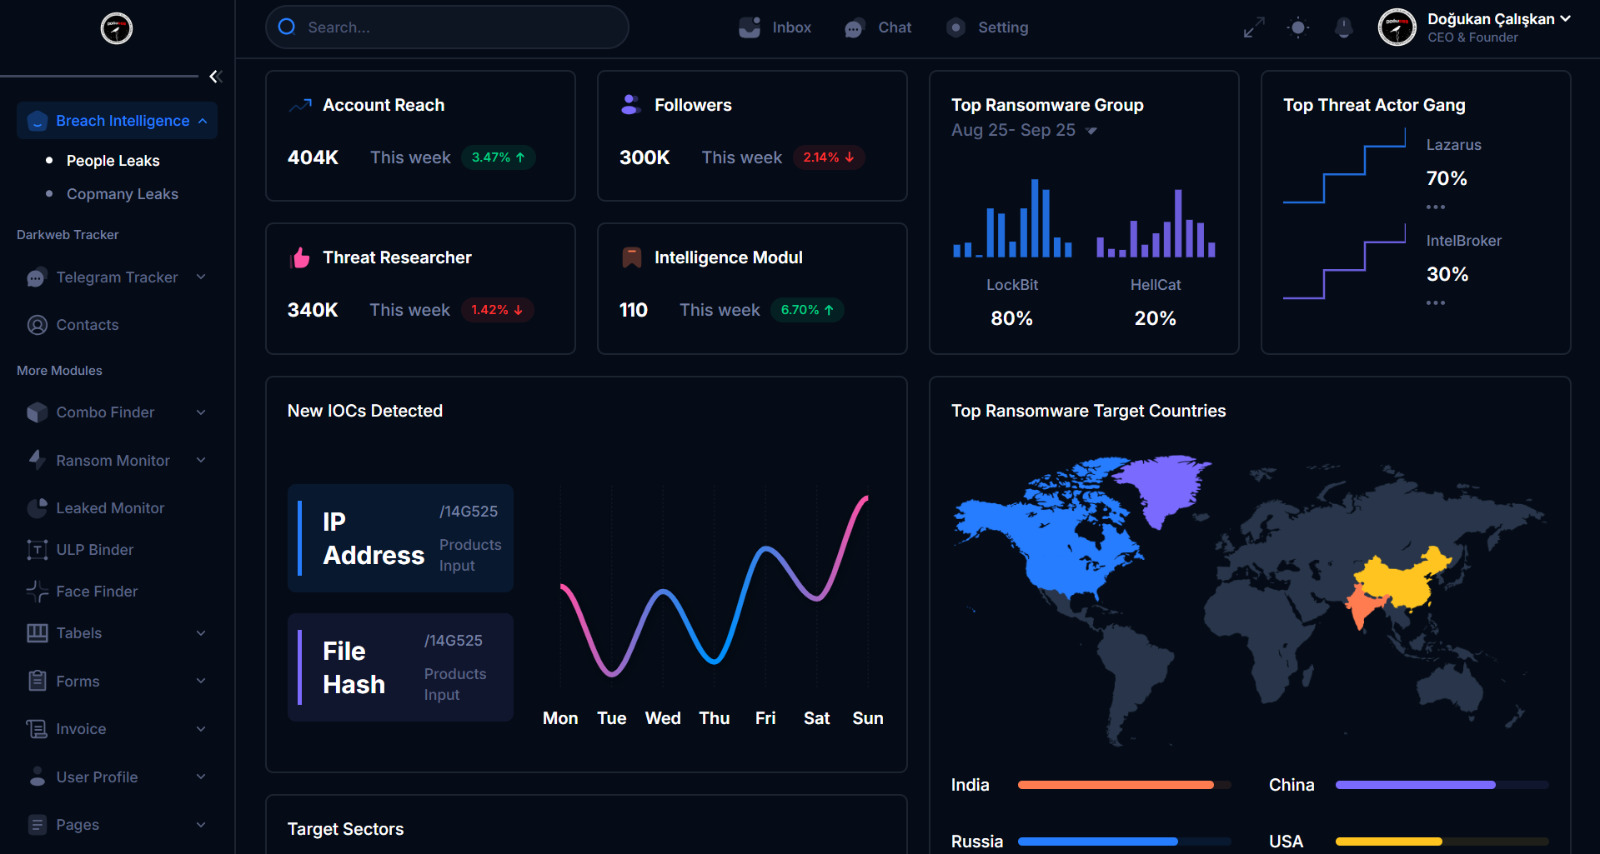This screenshot has width=1600, height=854.
Task: Switch theme using the sun icon
Action: pos(1298,28)
